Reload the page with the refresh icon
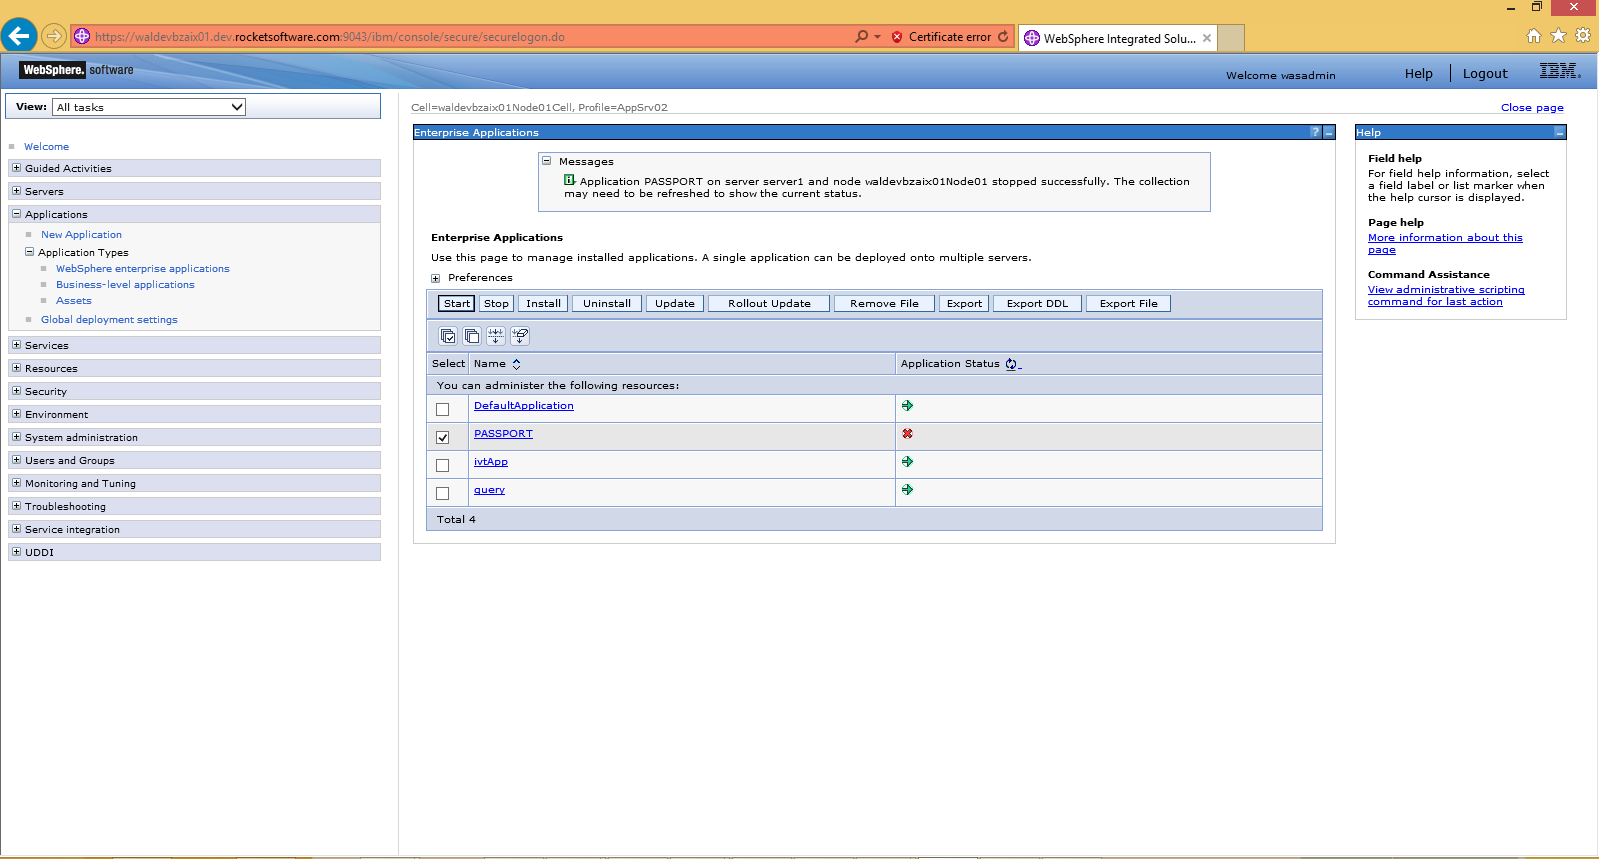Viewport: 1599px width, 859px height. tap(1003, 37)
